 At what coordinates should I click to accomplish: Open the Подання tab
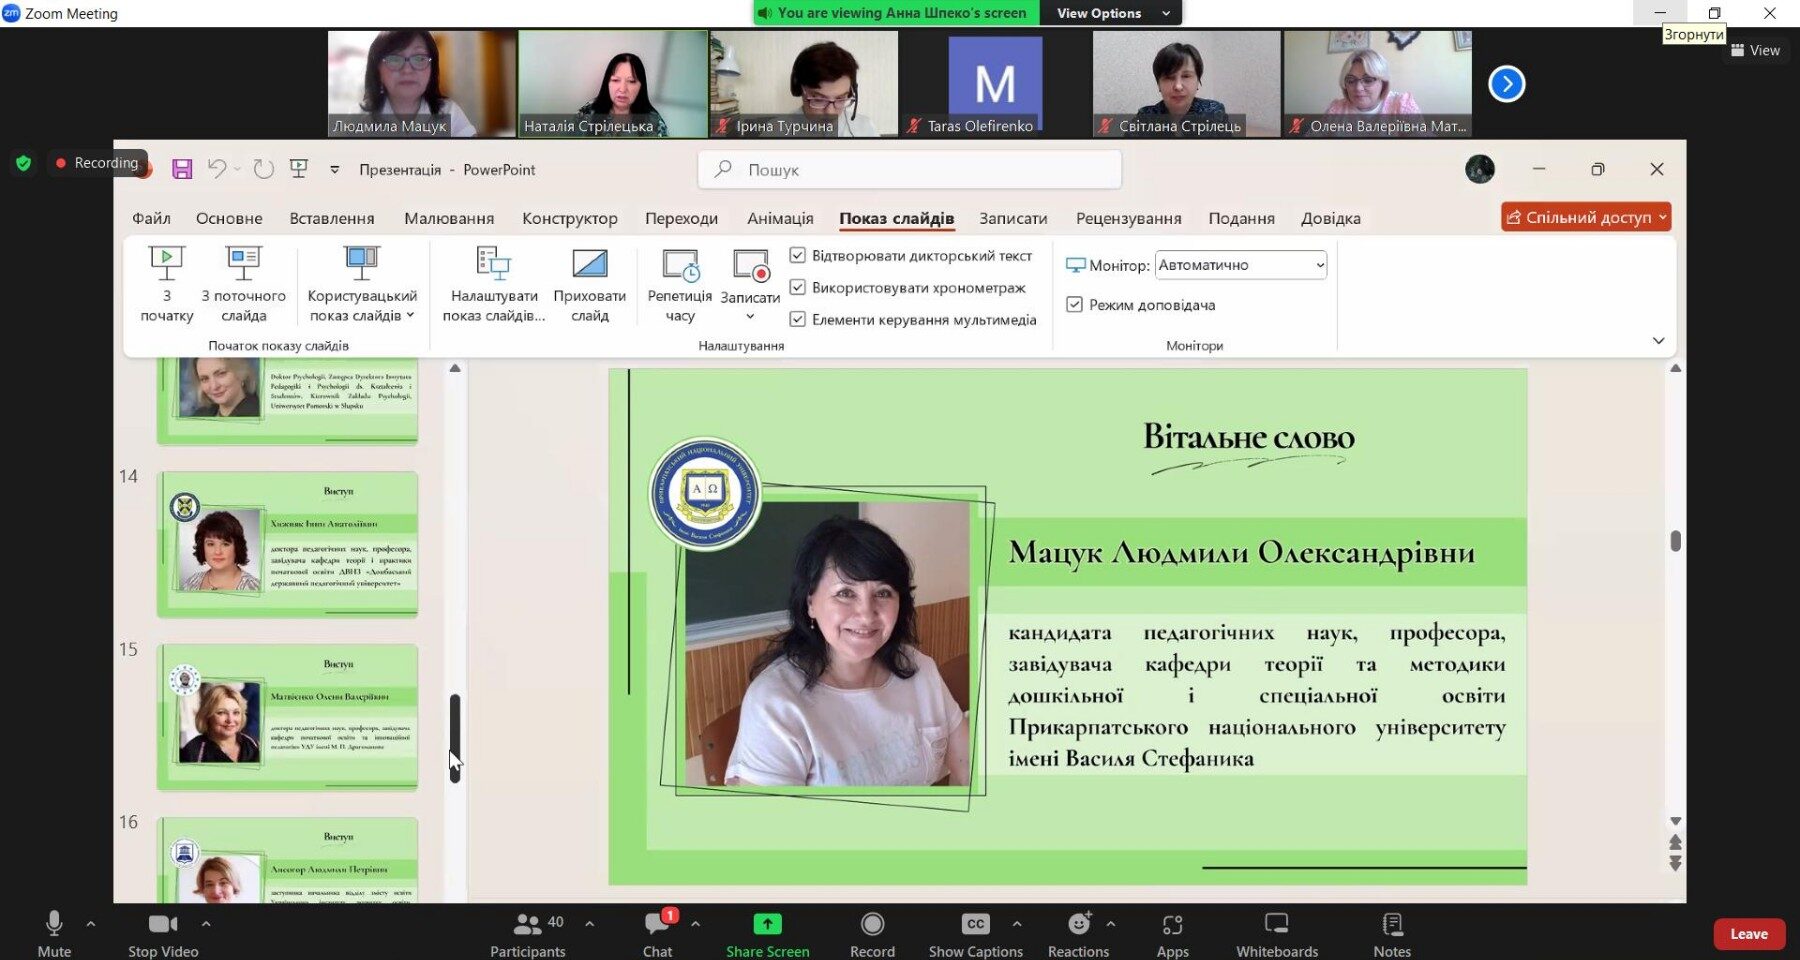(1241, 218)
